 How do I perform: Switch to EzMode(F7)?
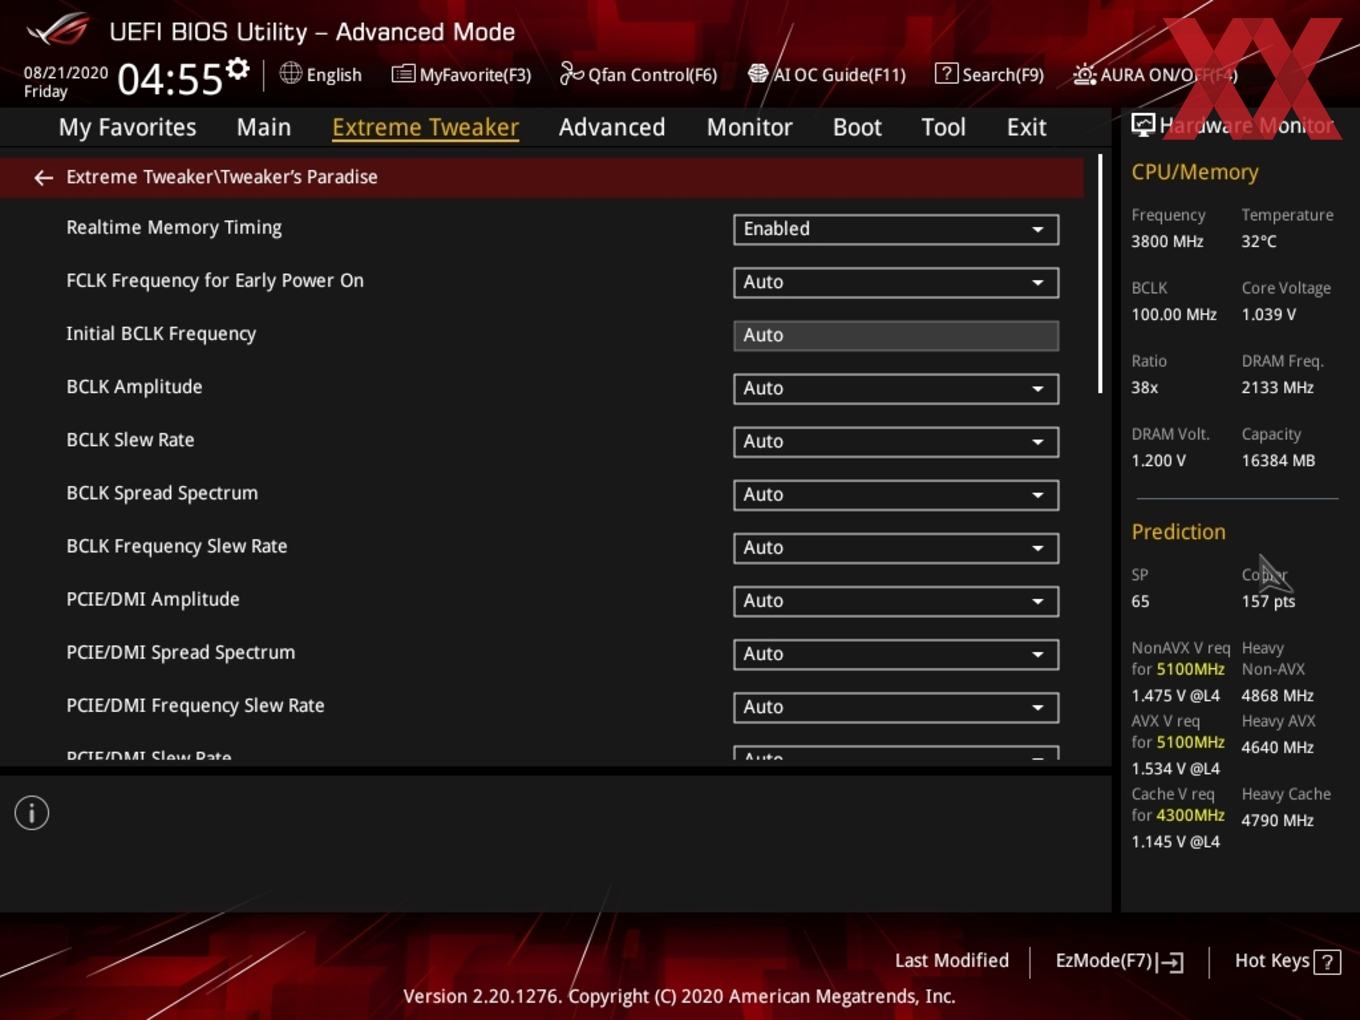(1119, 961)
